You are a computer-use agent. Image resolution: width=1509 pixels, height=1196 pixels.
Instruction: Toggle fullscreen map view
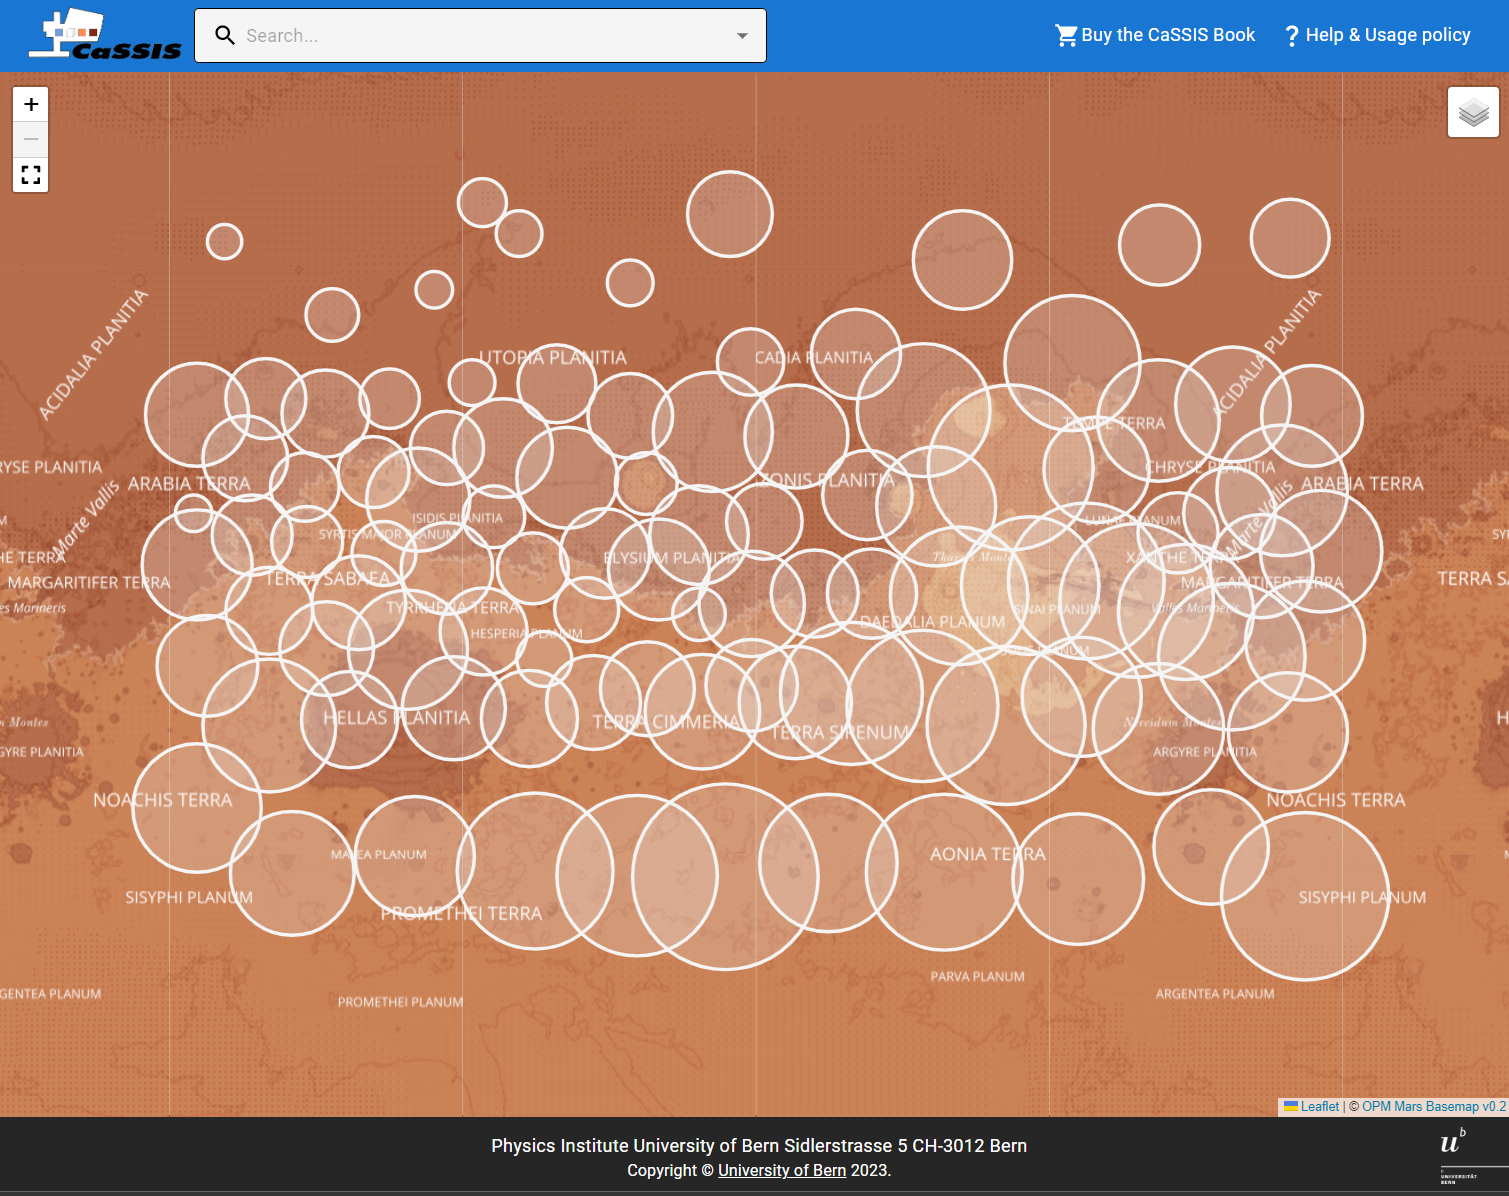[x=31, y=175]
